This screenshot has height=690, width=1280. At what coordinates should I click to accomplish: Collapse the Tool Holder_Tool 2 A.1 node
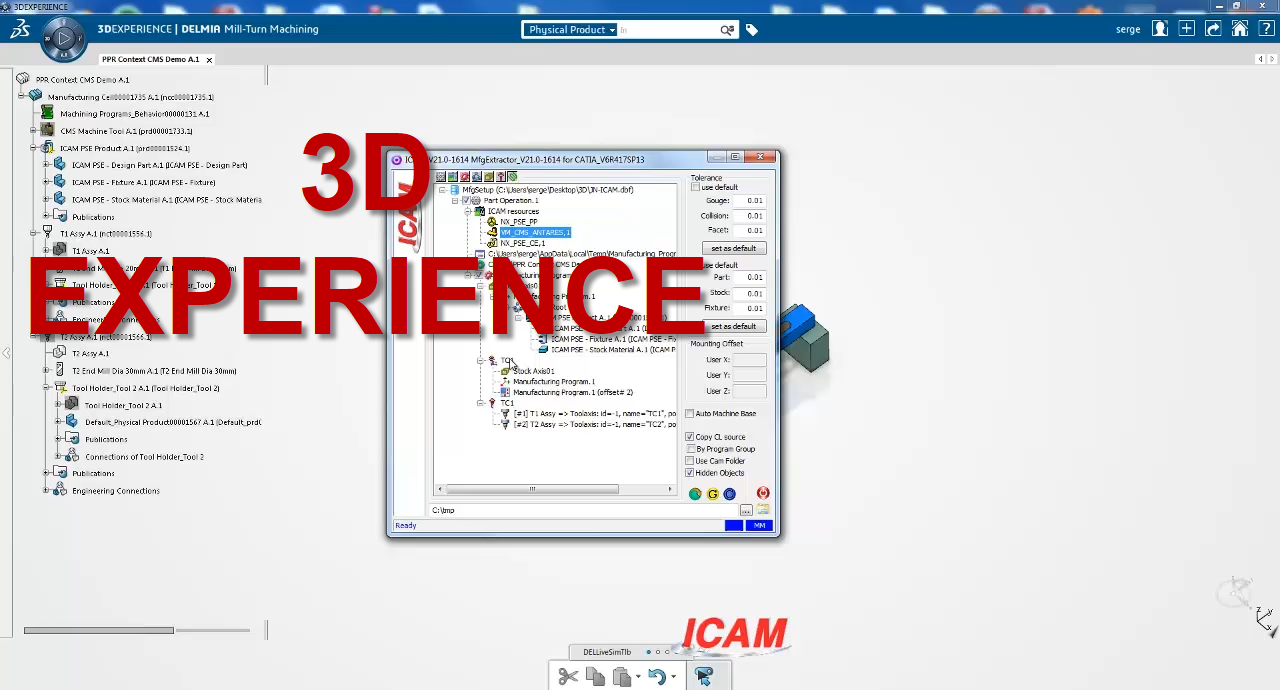coord(46,388)
